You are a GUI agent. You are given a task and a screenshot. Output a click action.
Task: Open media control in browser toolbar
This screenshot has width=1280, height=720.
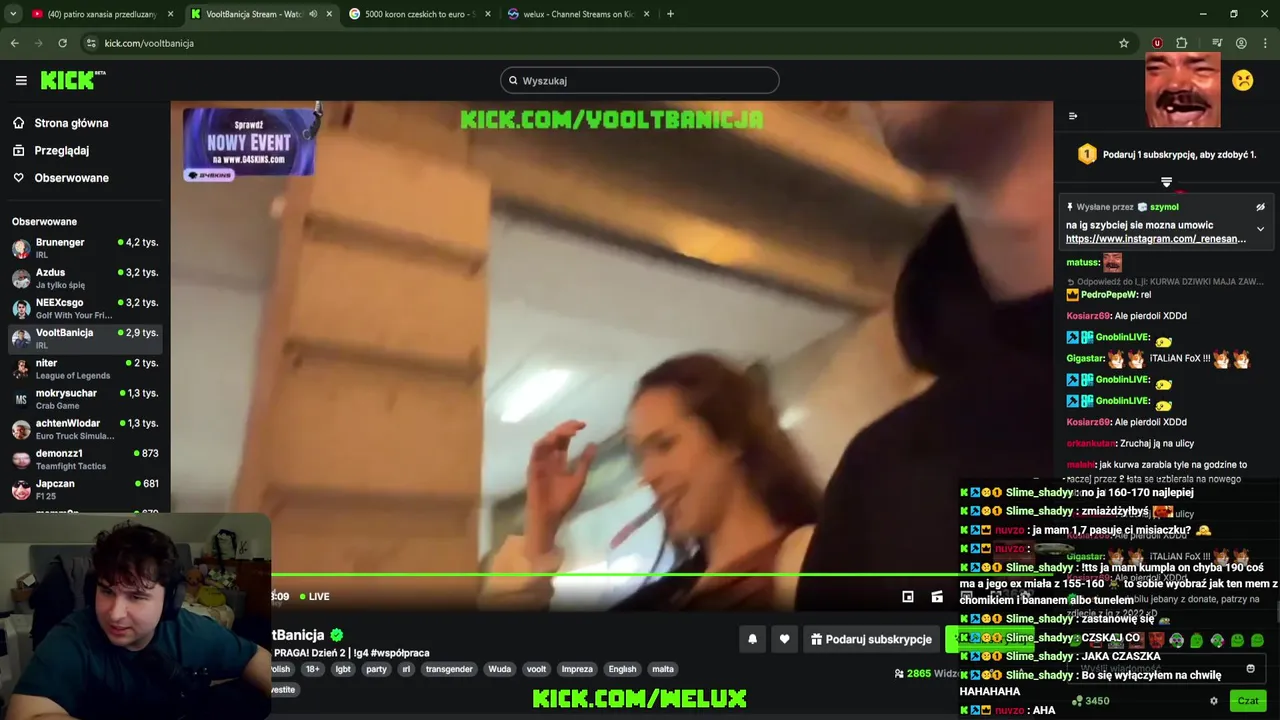click(x=1216, y=43)
